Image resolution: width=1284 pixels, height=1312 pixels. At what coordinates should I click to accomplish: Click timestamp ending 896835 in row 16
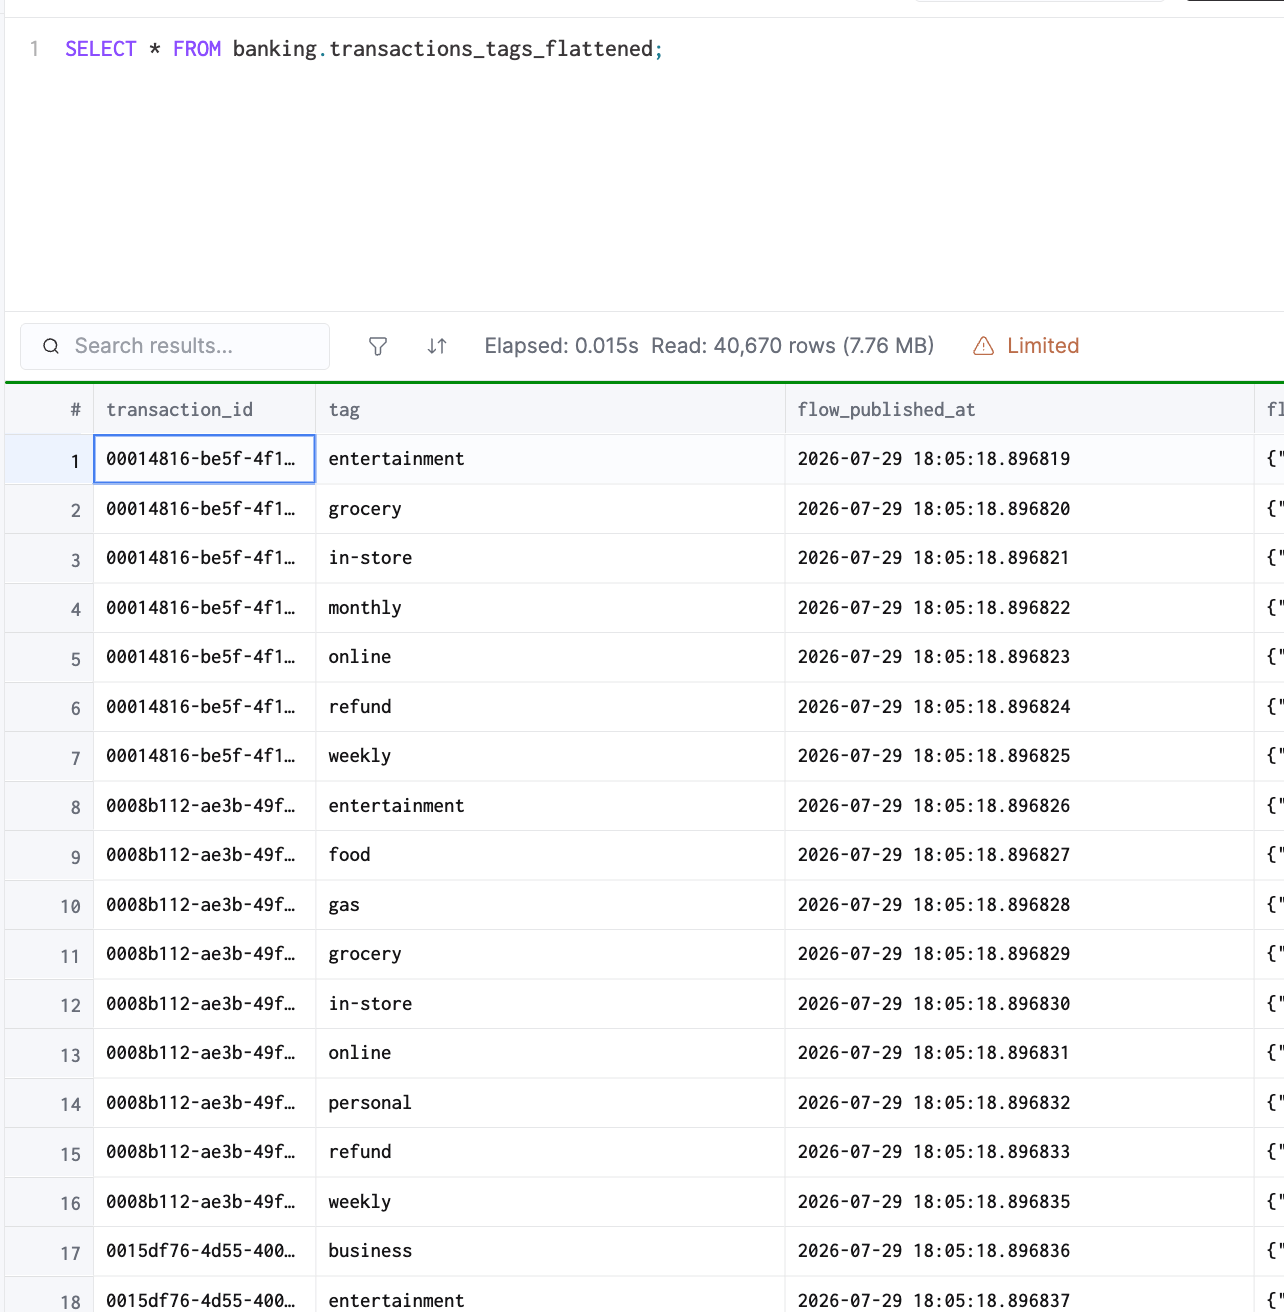coord(934,1202)
